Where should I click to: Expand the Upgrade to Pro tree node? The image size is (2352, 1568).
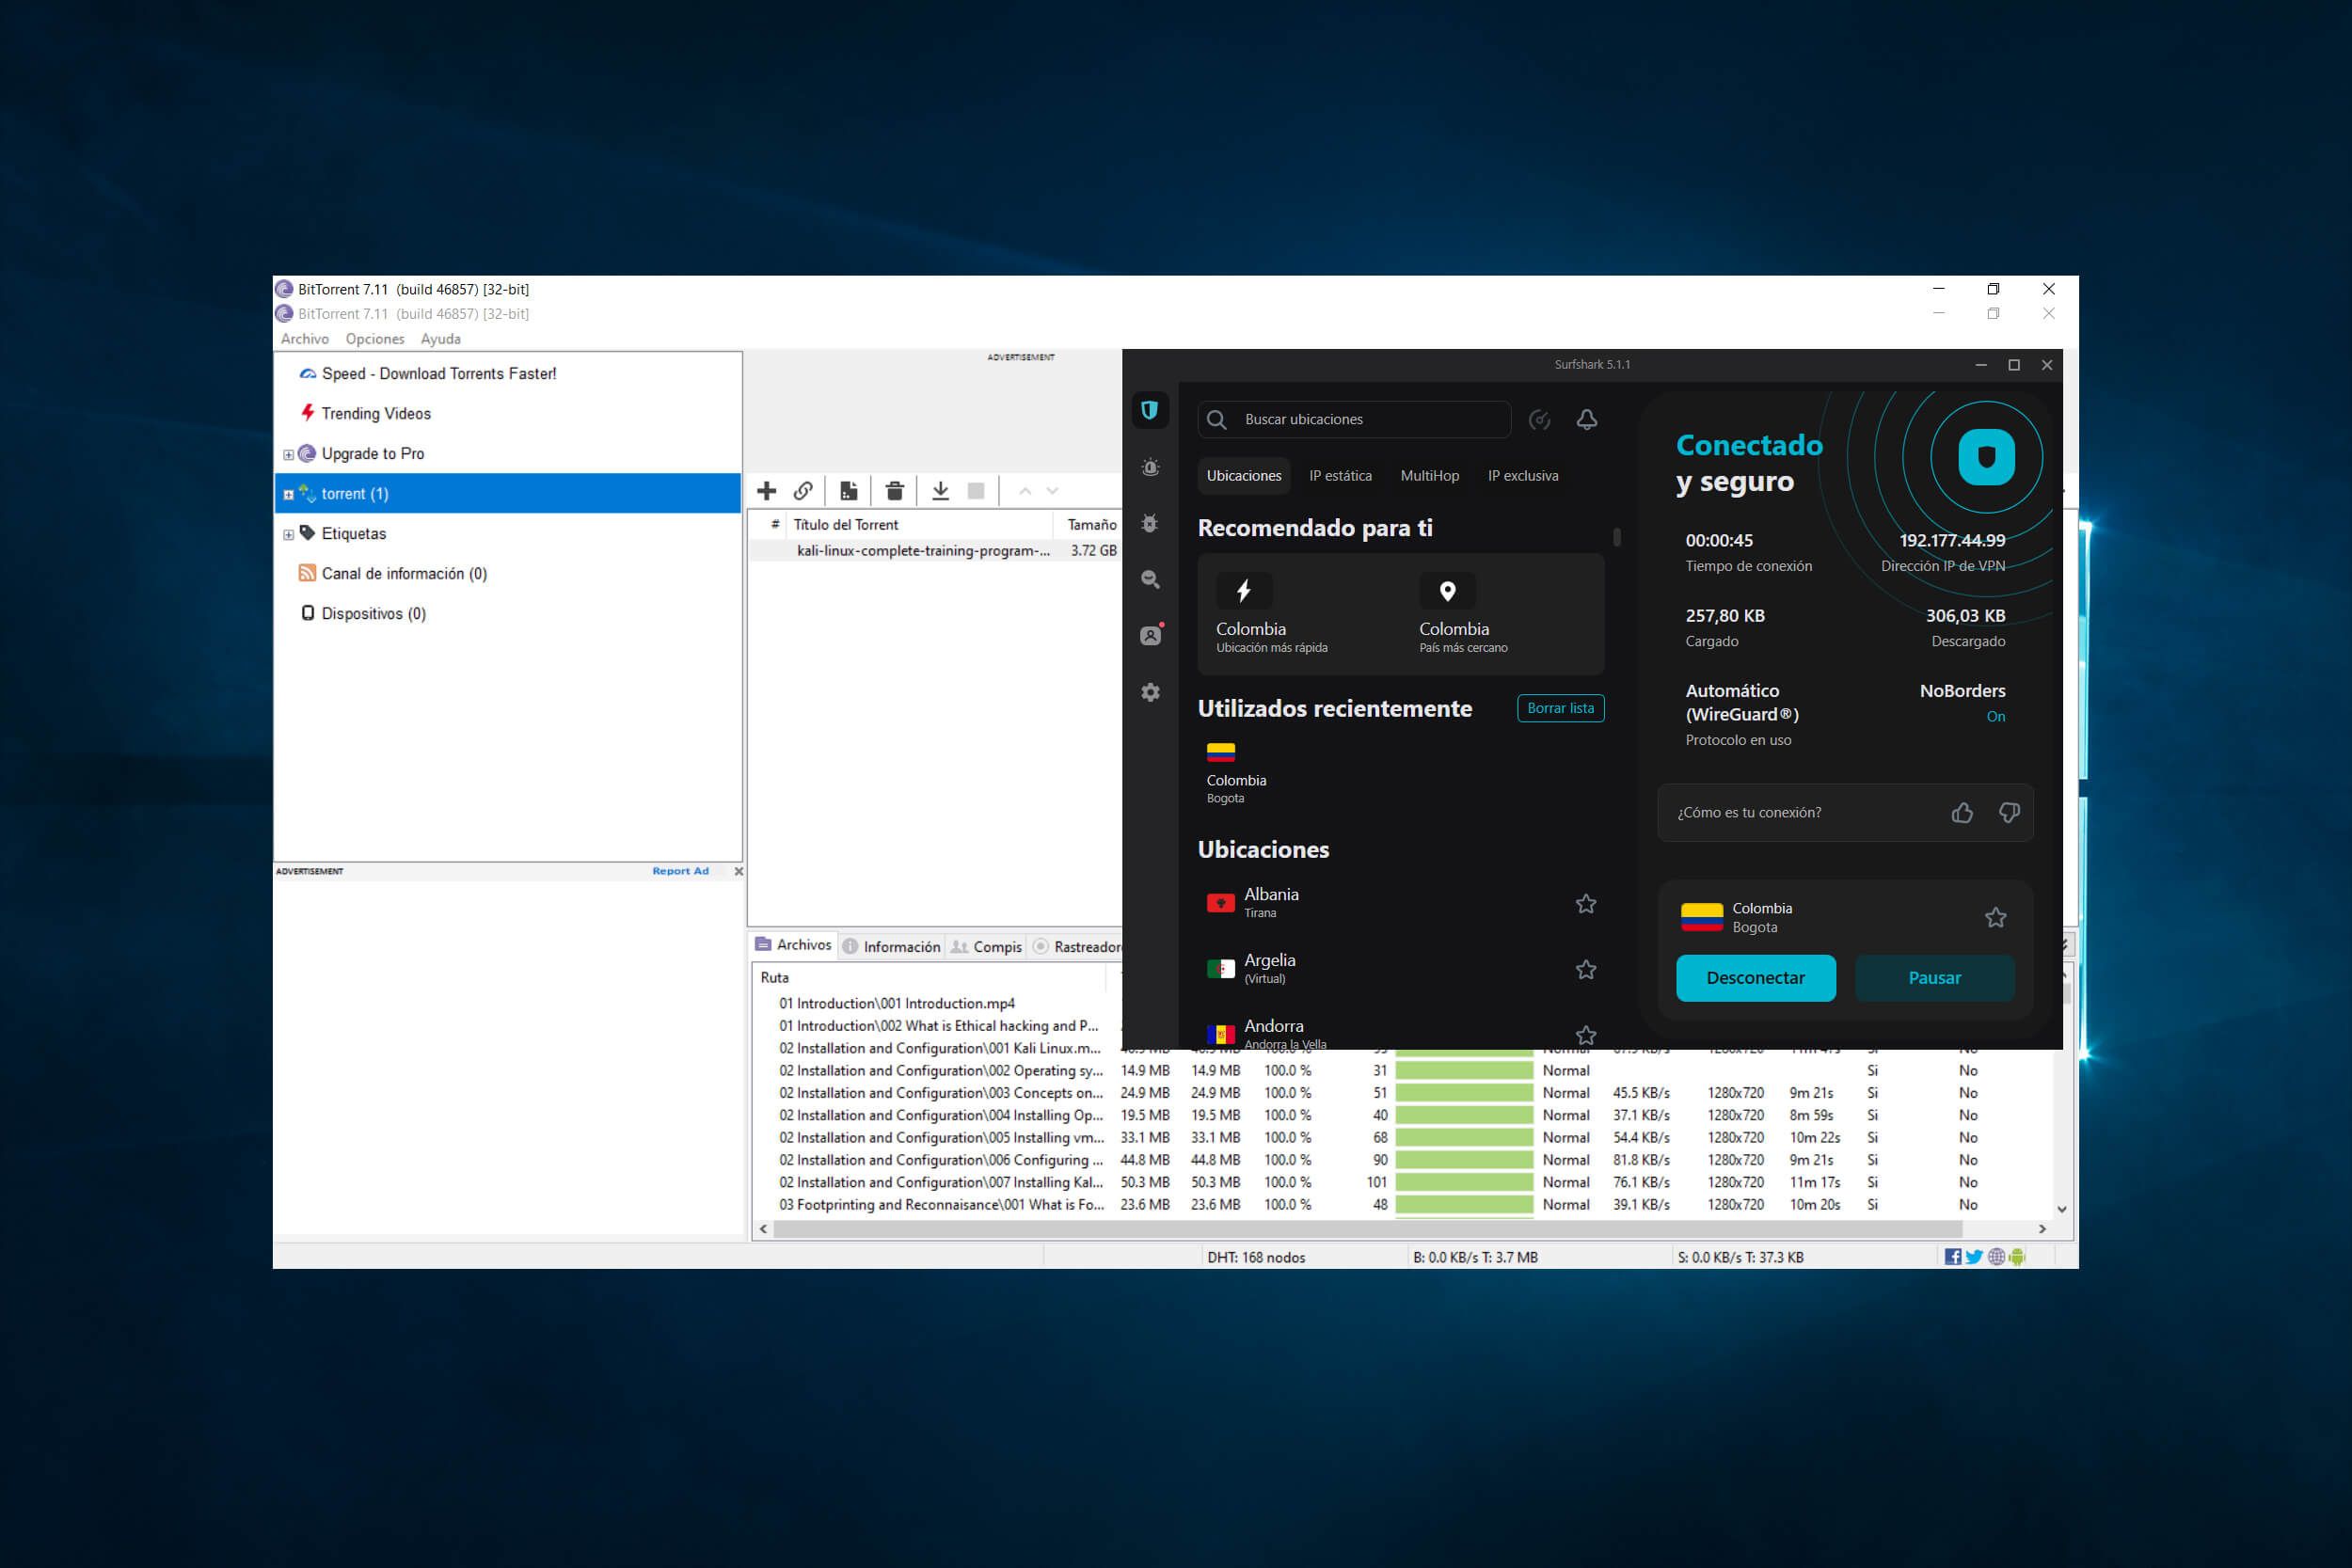288,454
